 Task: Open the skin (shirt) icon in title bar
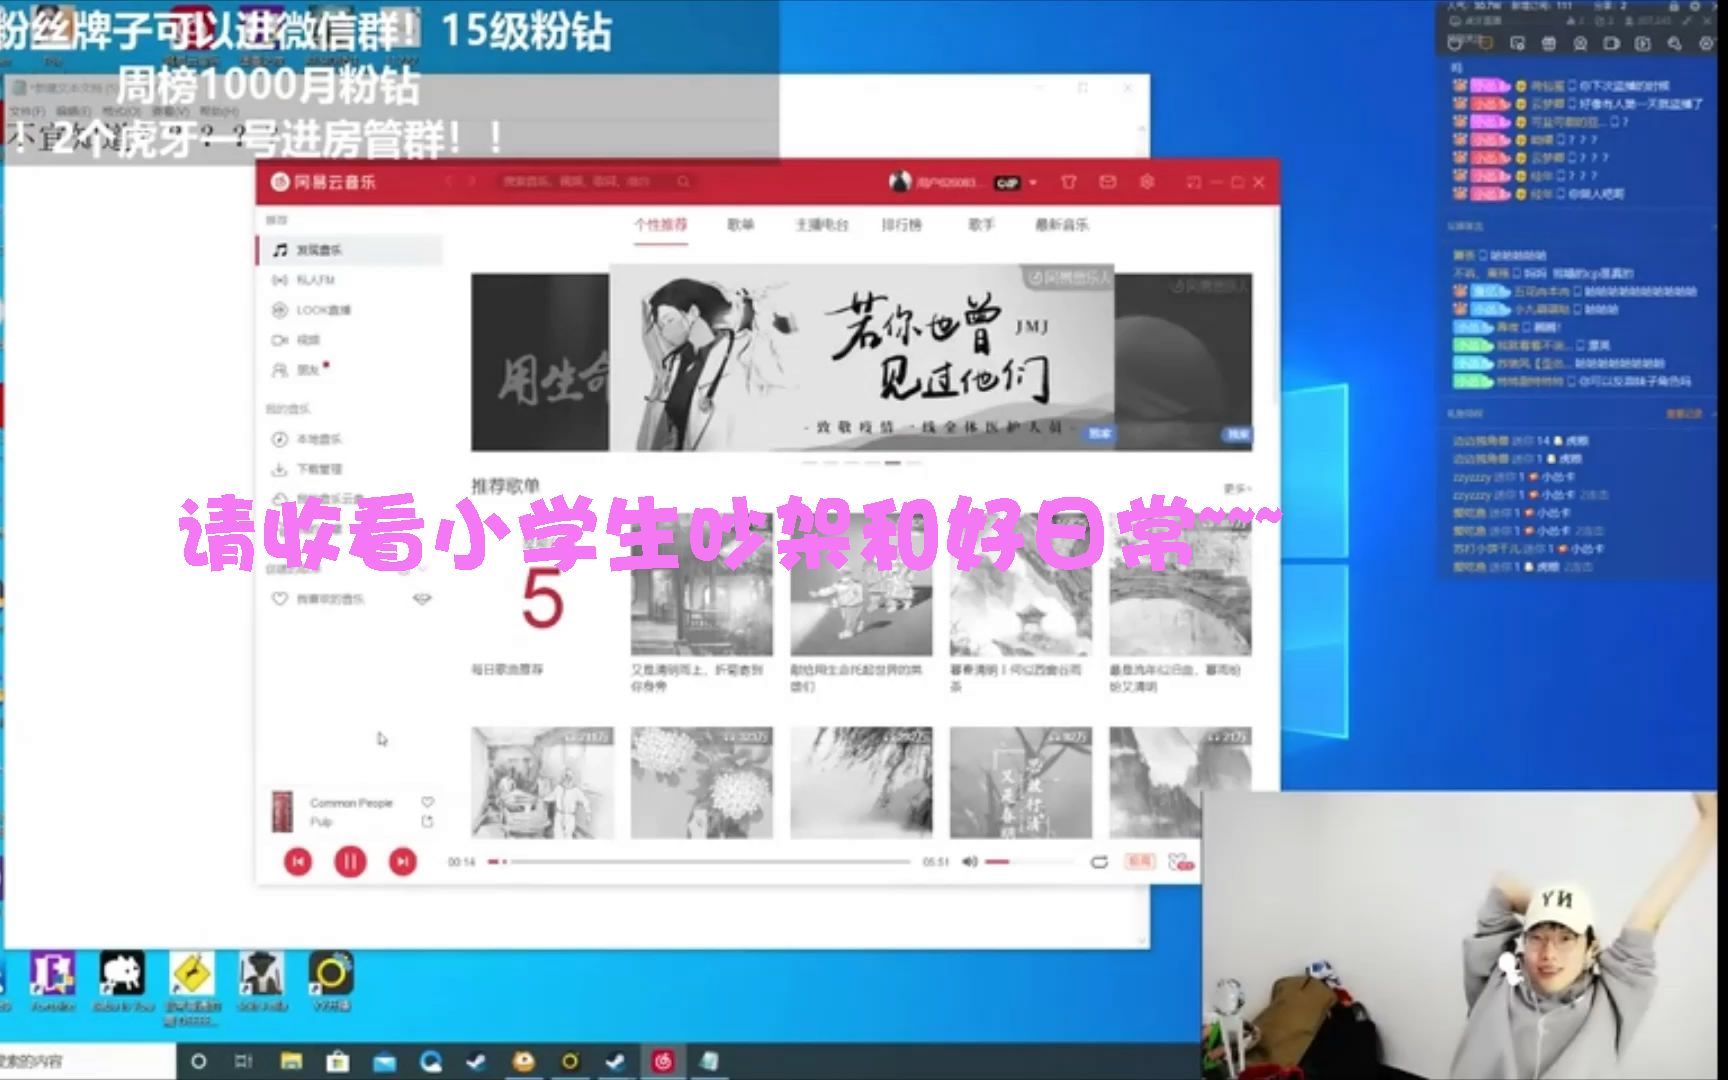click(x=1069, y=182)
